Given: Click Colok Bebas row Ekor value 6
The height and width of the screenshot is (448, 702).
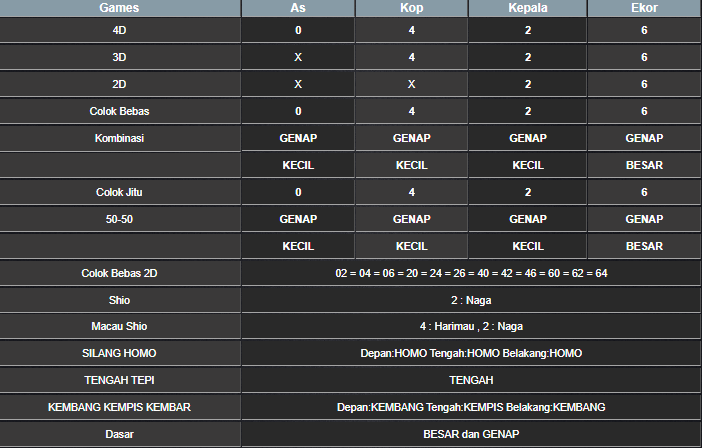Looking at the screenshot, I should 644,111.
